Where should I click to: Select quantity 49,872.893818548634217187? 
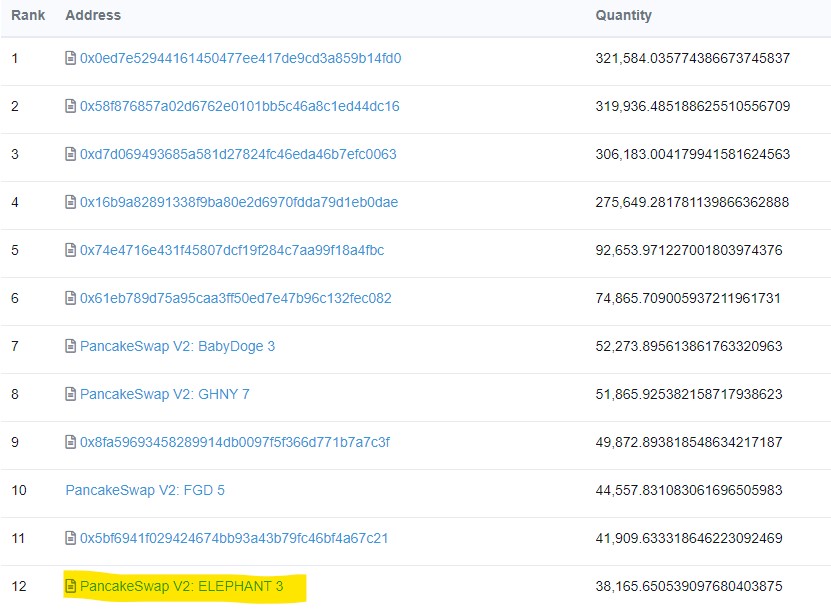[689, 442]
